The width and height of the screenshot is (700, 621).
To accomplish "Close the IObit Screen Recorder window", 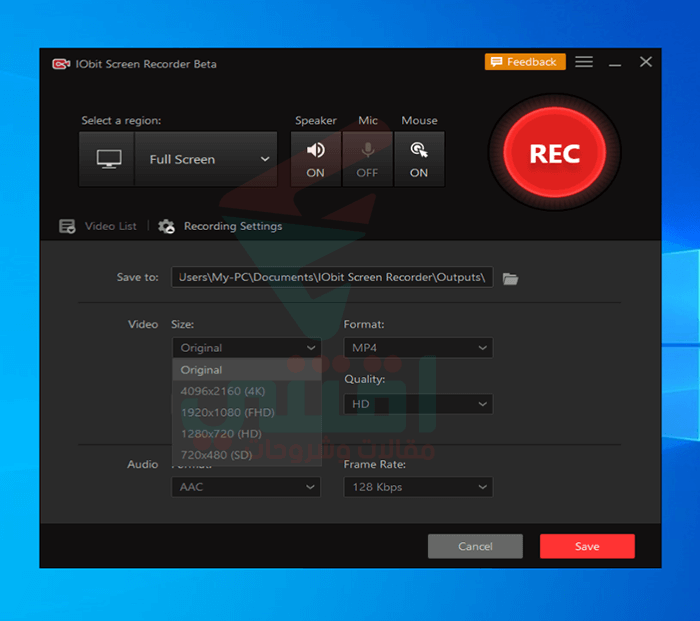I will point(646,62).
